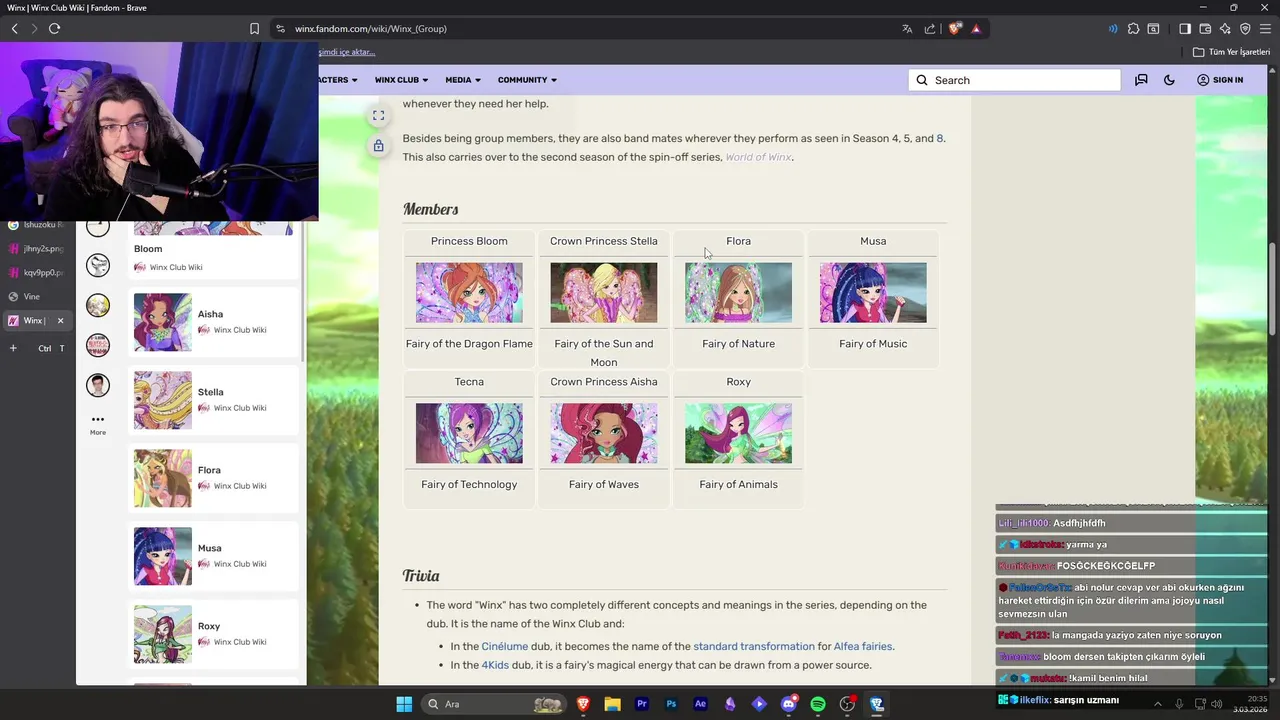Click the Fairy of Technology caption
Image resolution: width=1280 pixels, height=720 pixels.
469,485
